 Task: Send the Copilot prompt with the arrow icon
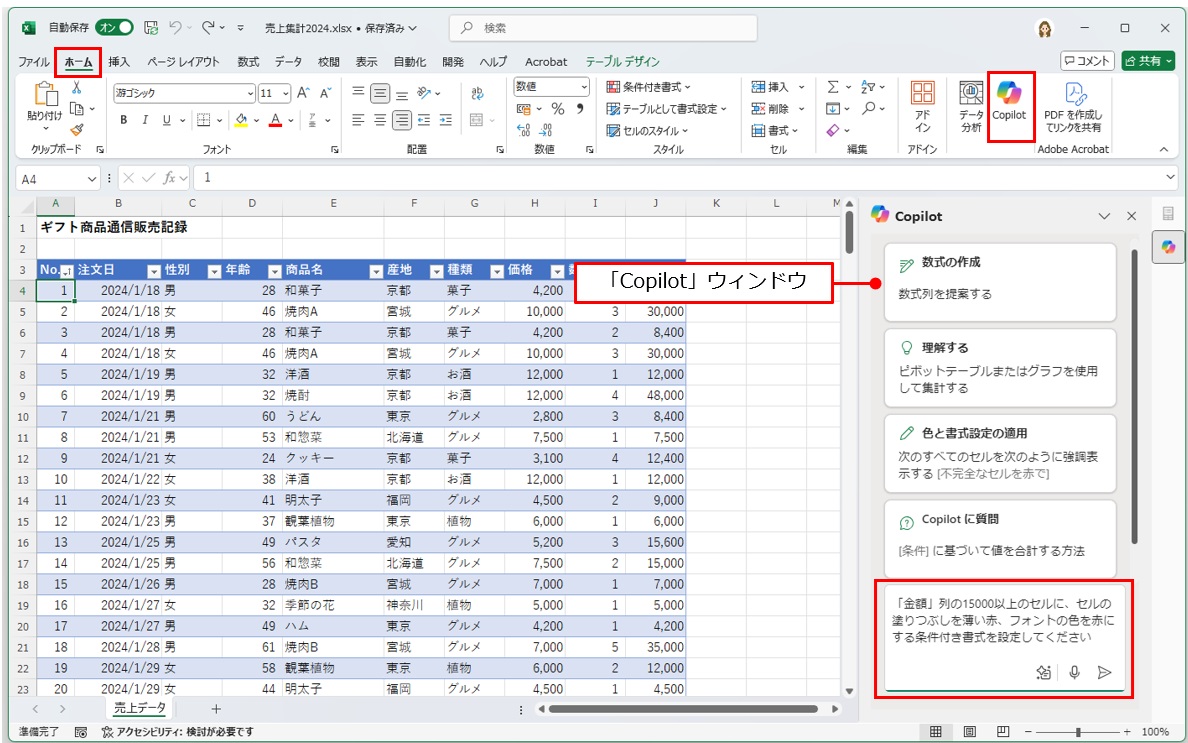(x=1104, y=674)
